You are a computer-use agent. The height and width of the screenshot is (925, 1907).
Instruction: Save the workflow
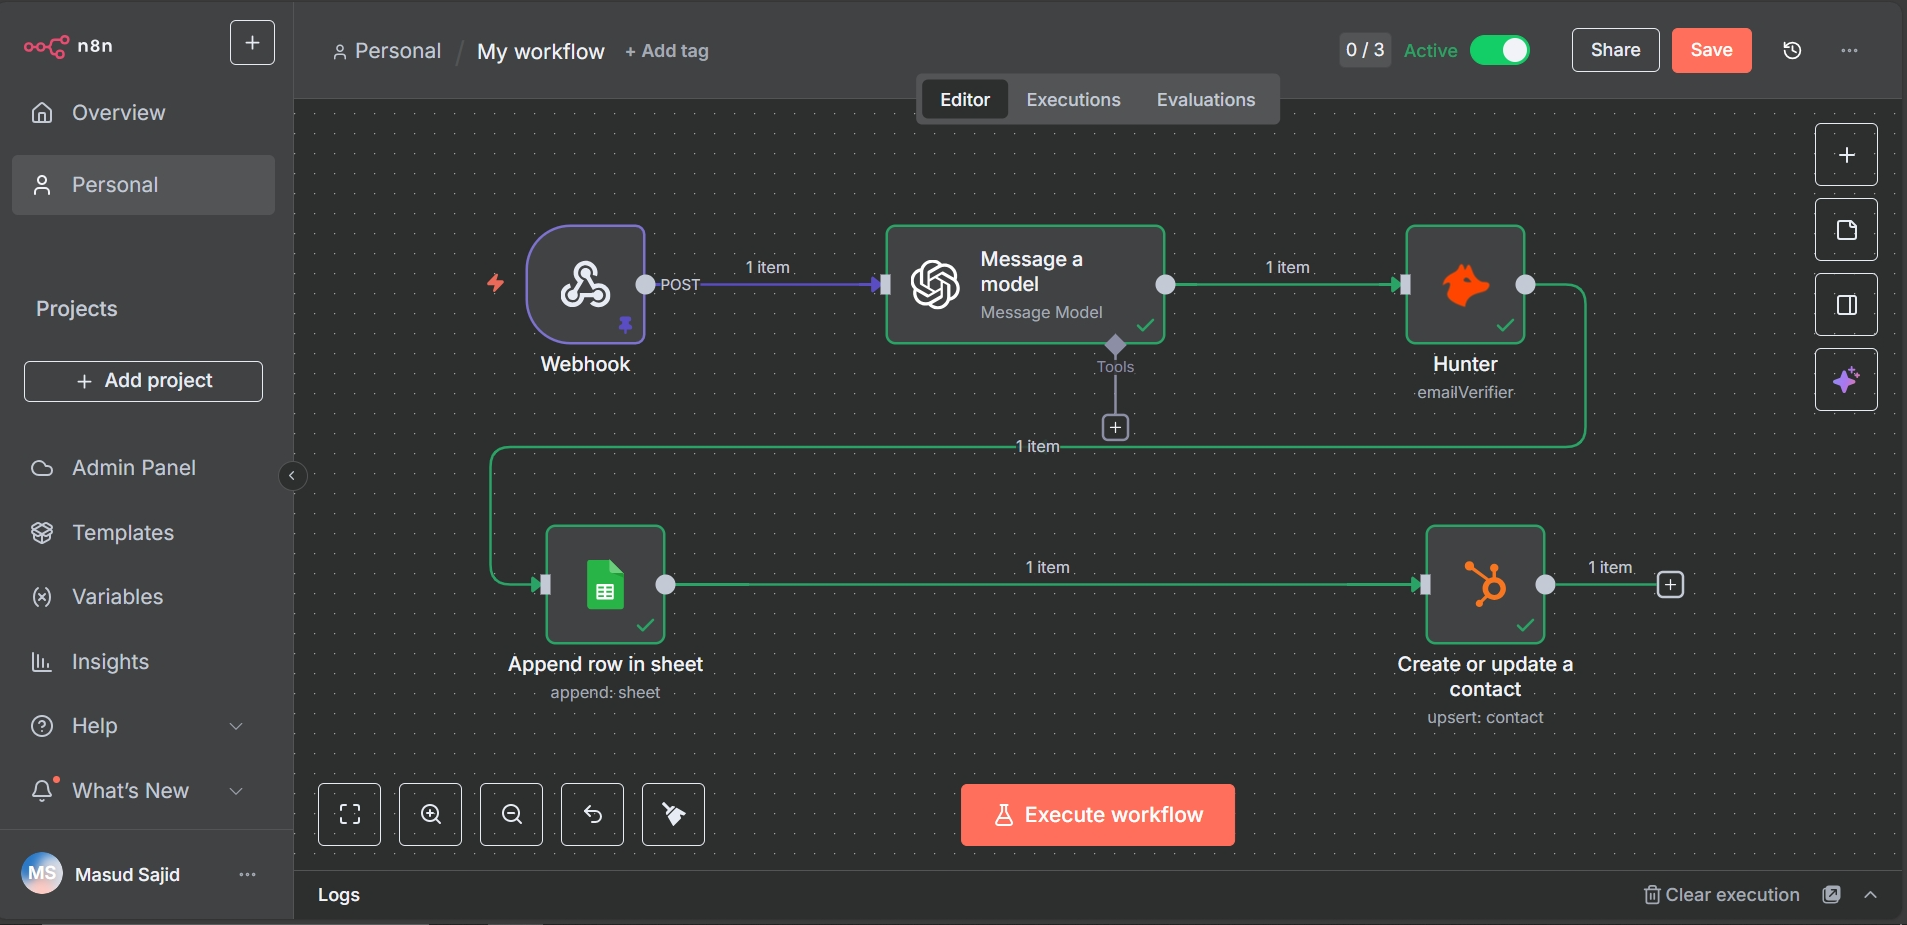[1712, 50]
